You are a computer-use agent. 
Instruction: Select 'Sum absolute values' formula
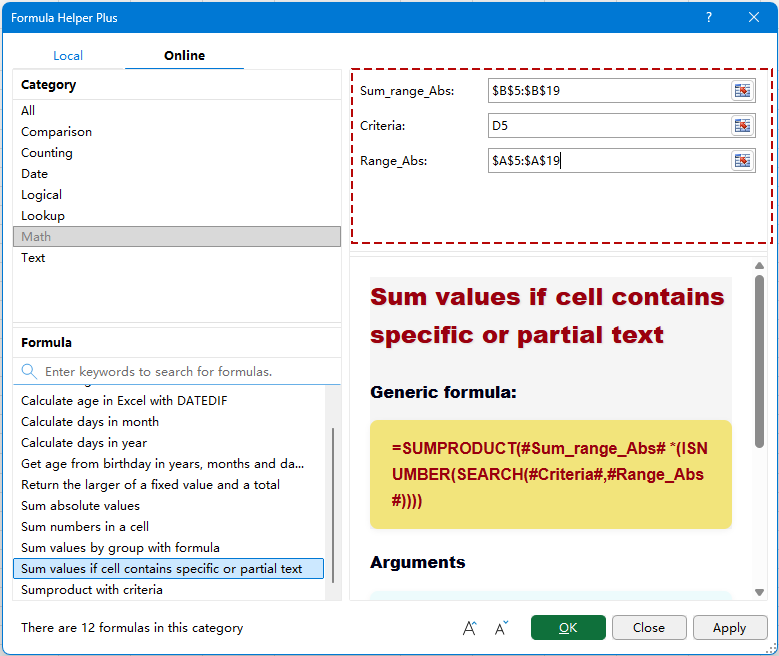point(169,505)
